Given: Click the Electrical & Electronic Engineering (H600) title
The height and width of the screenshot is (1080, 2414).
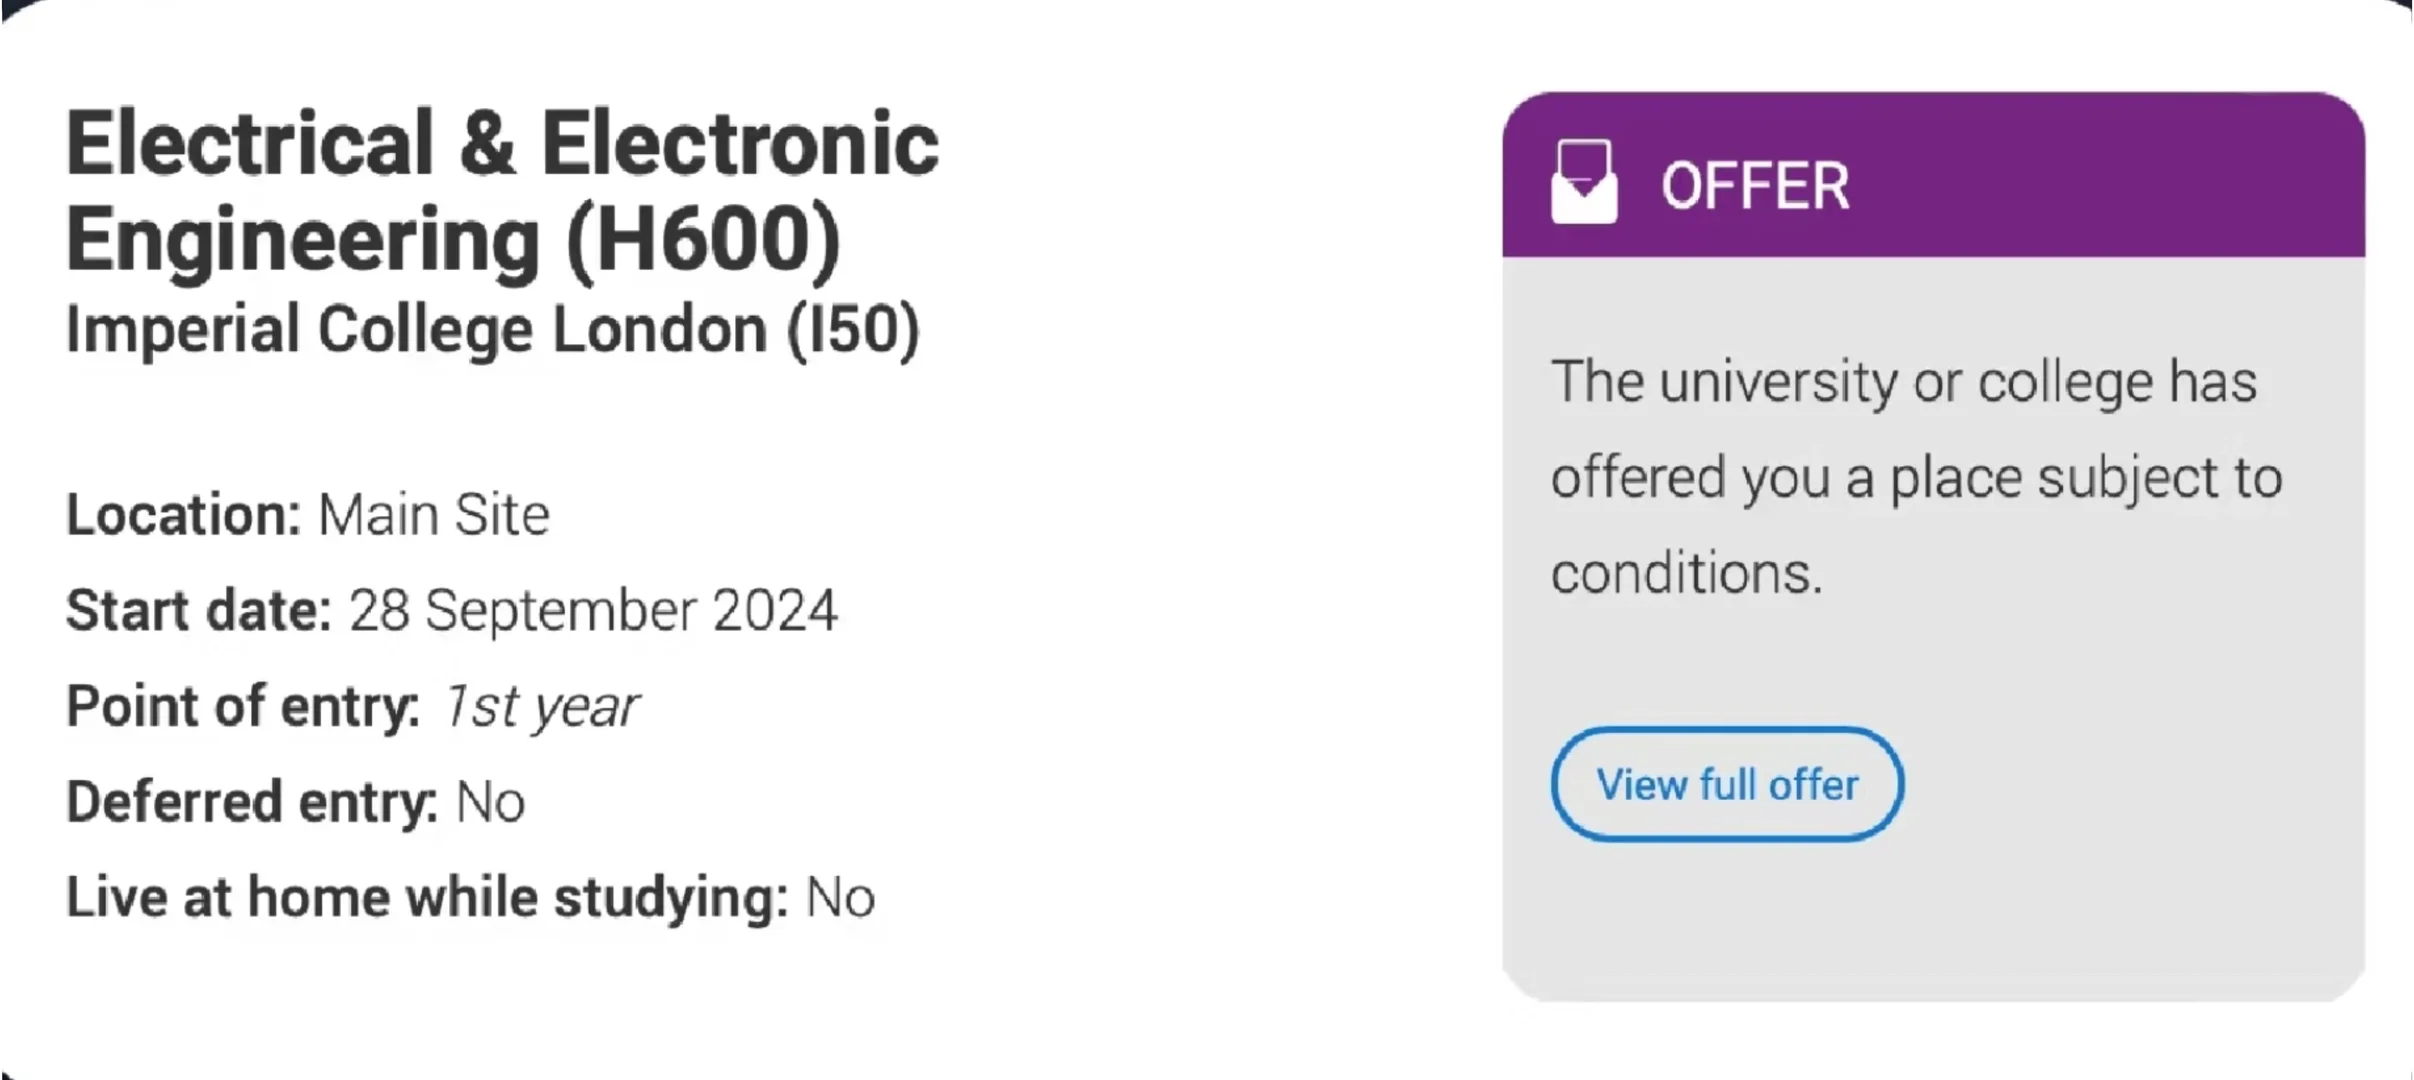Looking at the screenshot, I should click(502, 190).
